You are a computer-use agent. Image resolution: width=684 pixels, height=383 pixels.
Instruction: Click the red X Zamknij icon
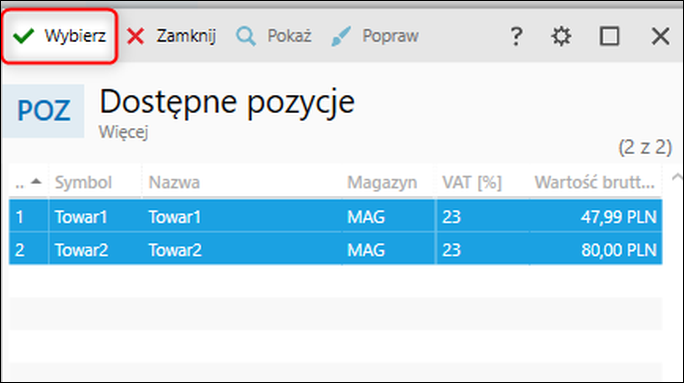[x=136, y=36]
